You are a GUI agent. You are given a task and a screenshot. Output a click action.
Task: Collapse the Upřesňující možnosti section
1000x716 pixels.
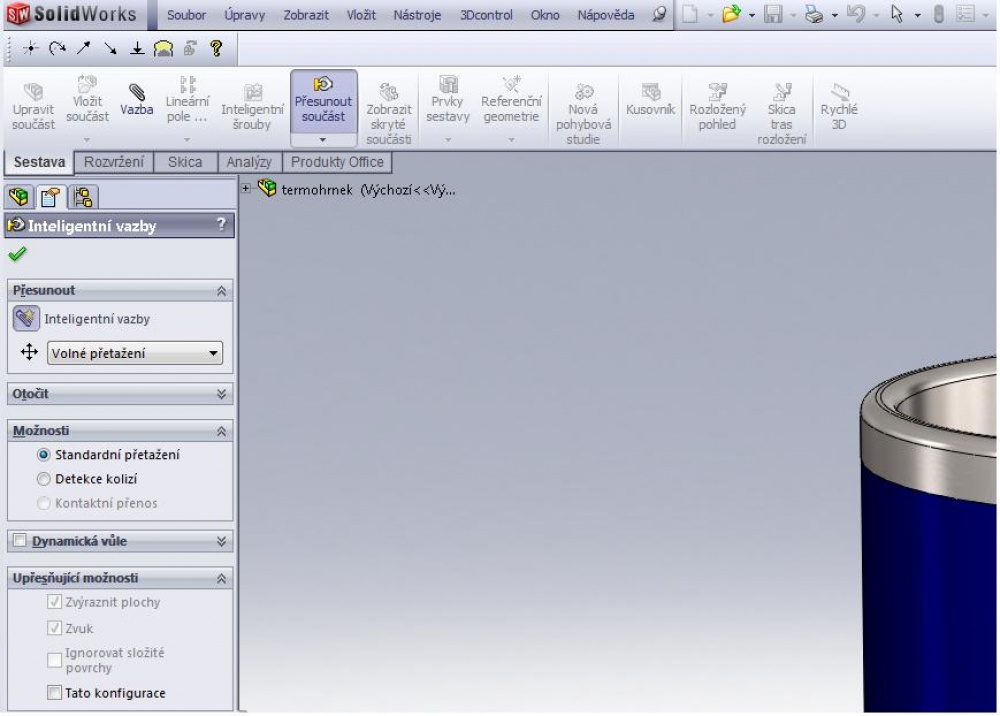pos(221,578)
